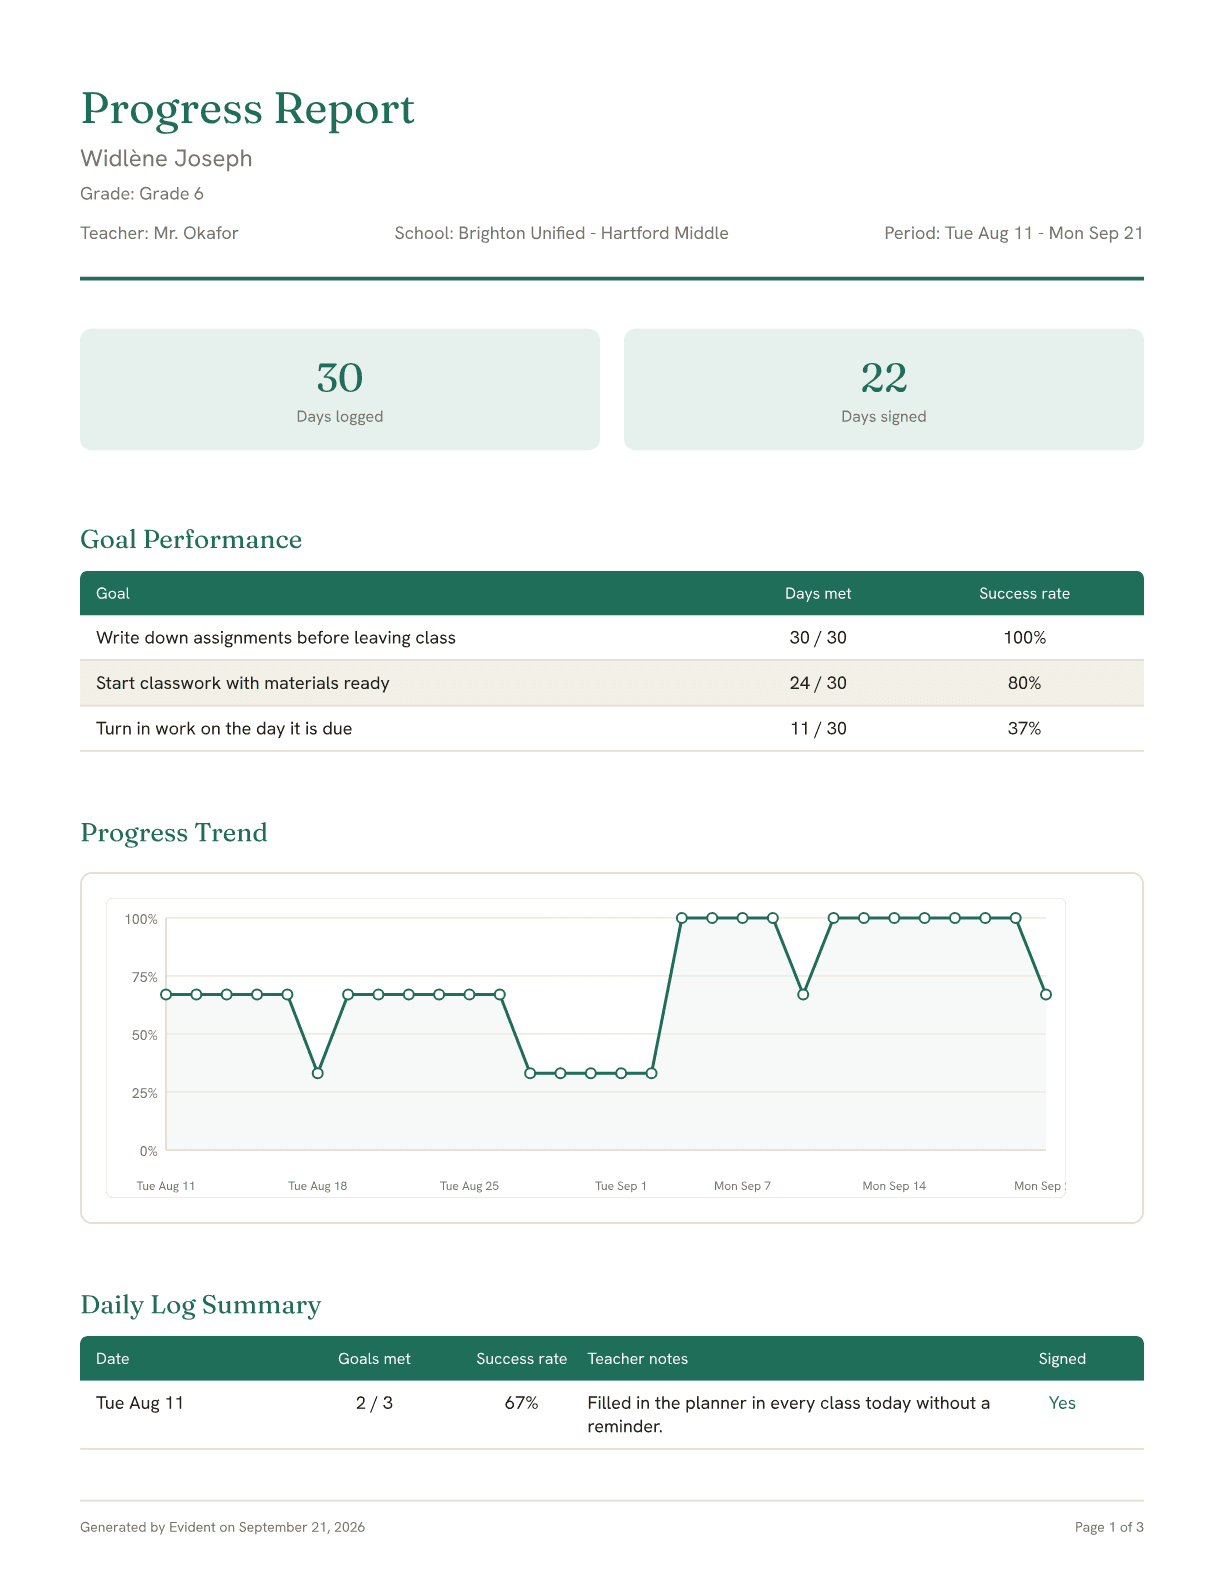Click the 0% y-axis label
The height and width of the screenshot is (1584, 1224).
[x=149, y=1151]
